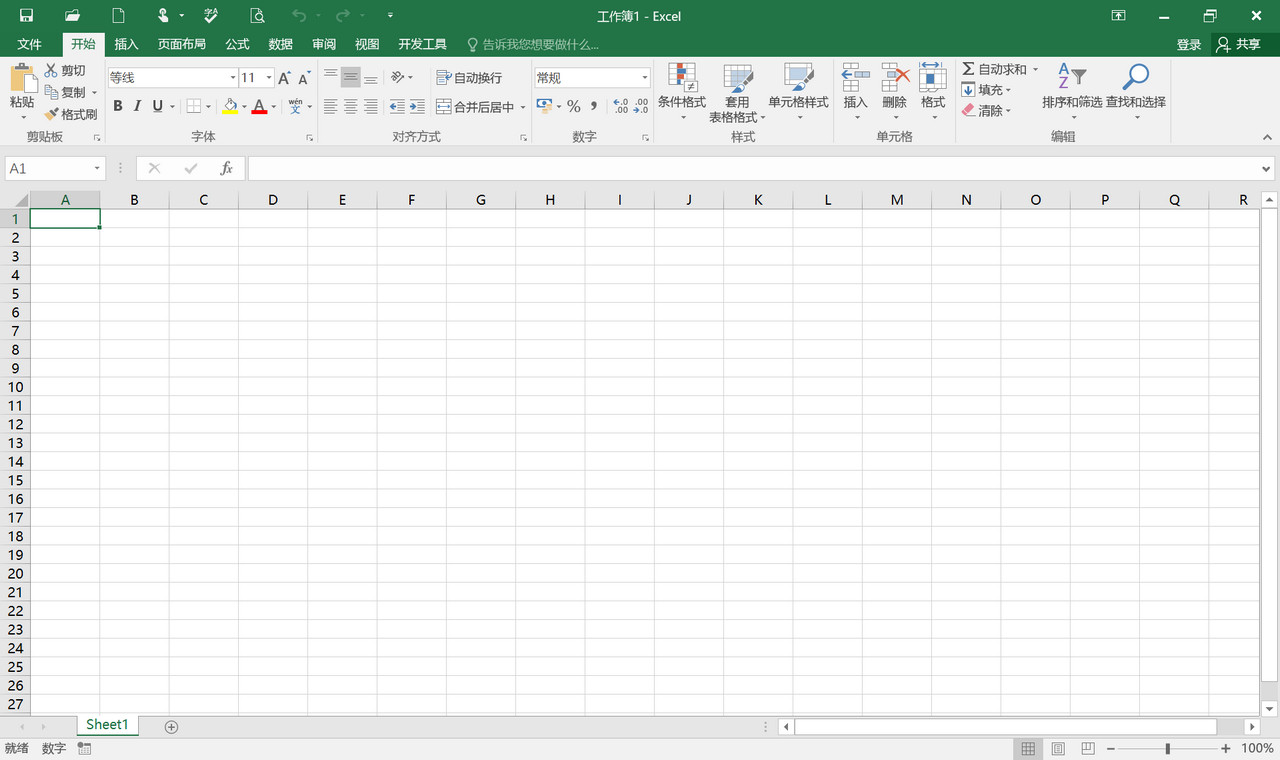Click the Tell me search box
Image resolution: width=1280 pixels, height=760 pixels.
pos(533,44)
